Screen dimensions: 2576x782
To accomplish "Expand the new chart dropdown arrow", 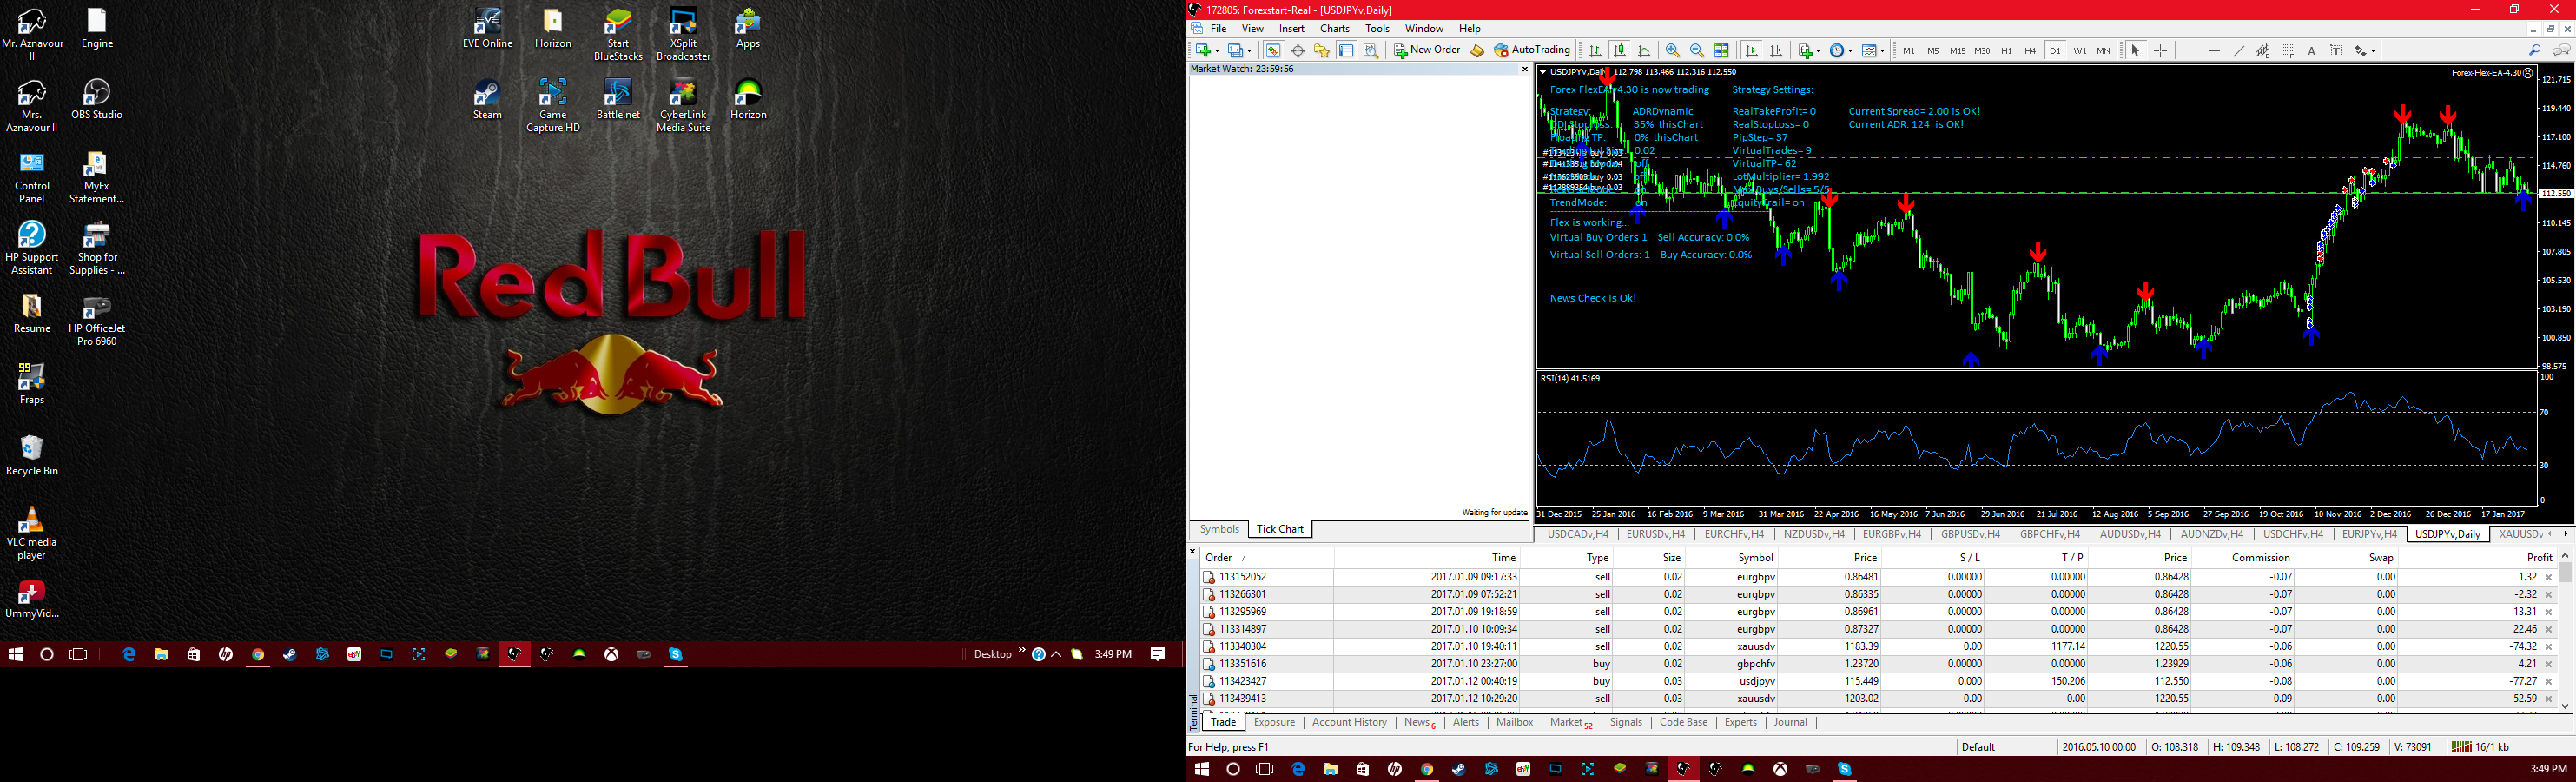I will [1218, 50].
